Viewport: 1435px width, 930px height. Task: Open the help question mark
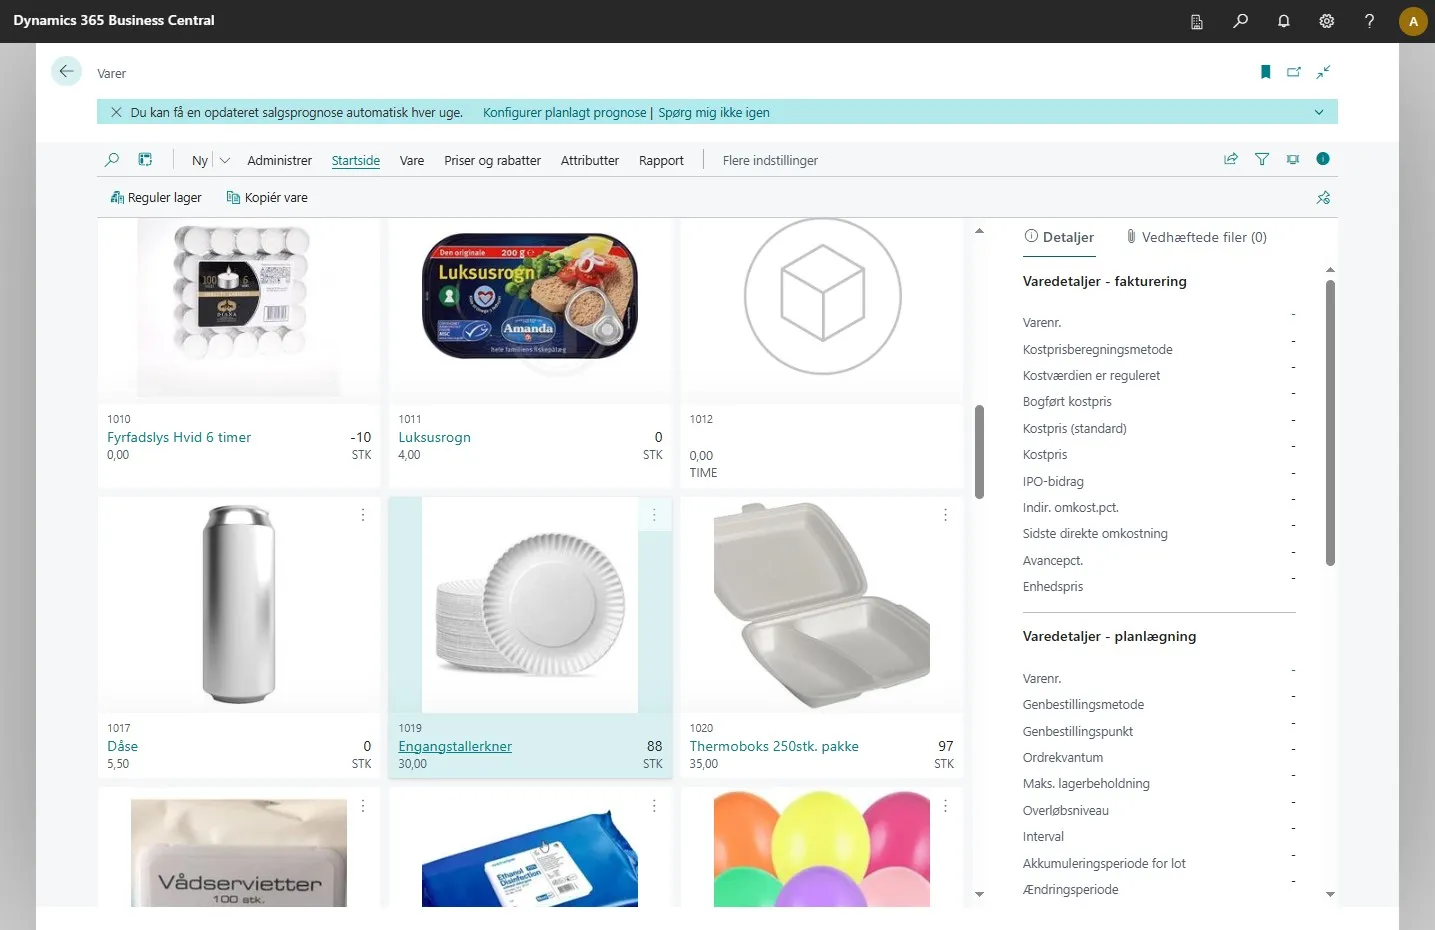pyautogui.click(x=1369, y=21)
